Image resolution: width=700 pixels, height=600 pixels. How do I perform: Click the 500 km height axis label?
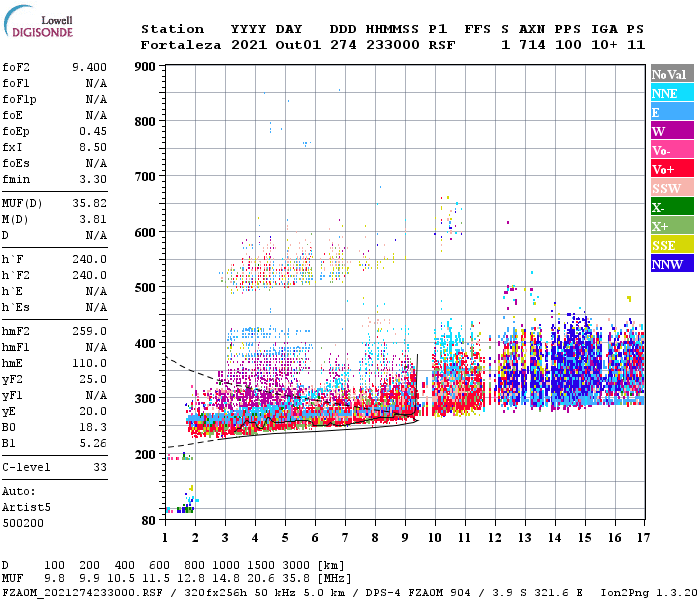click(145, 288)
